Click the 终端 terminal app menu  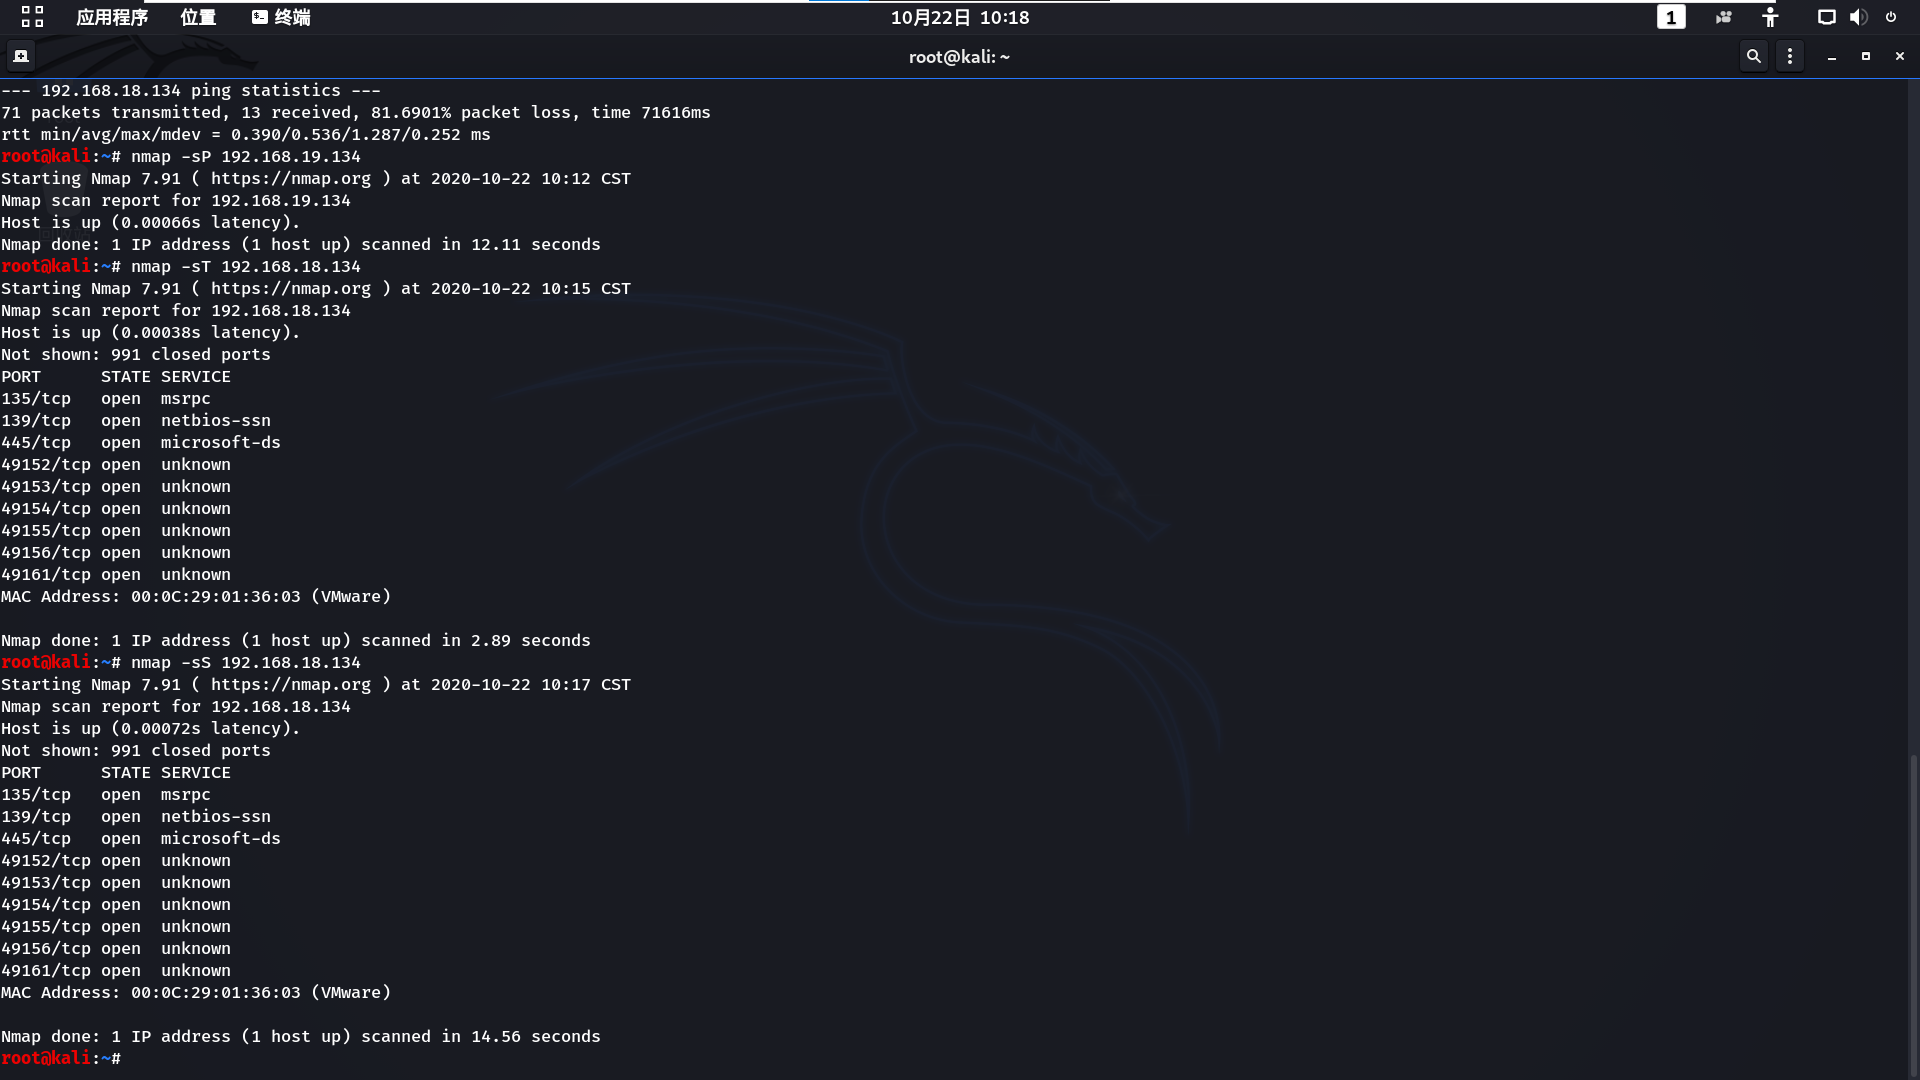tap(281, 17)
